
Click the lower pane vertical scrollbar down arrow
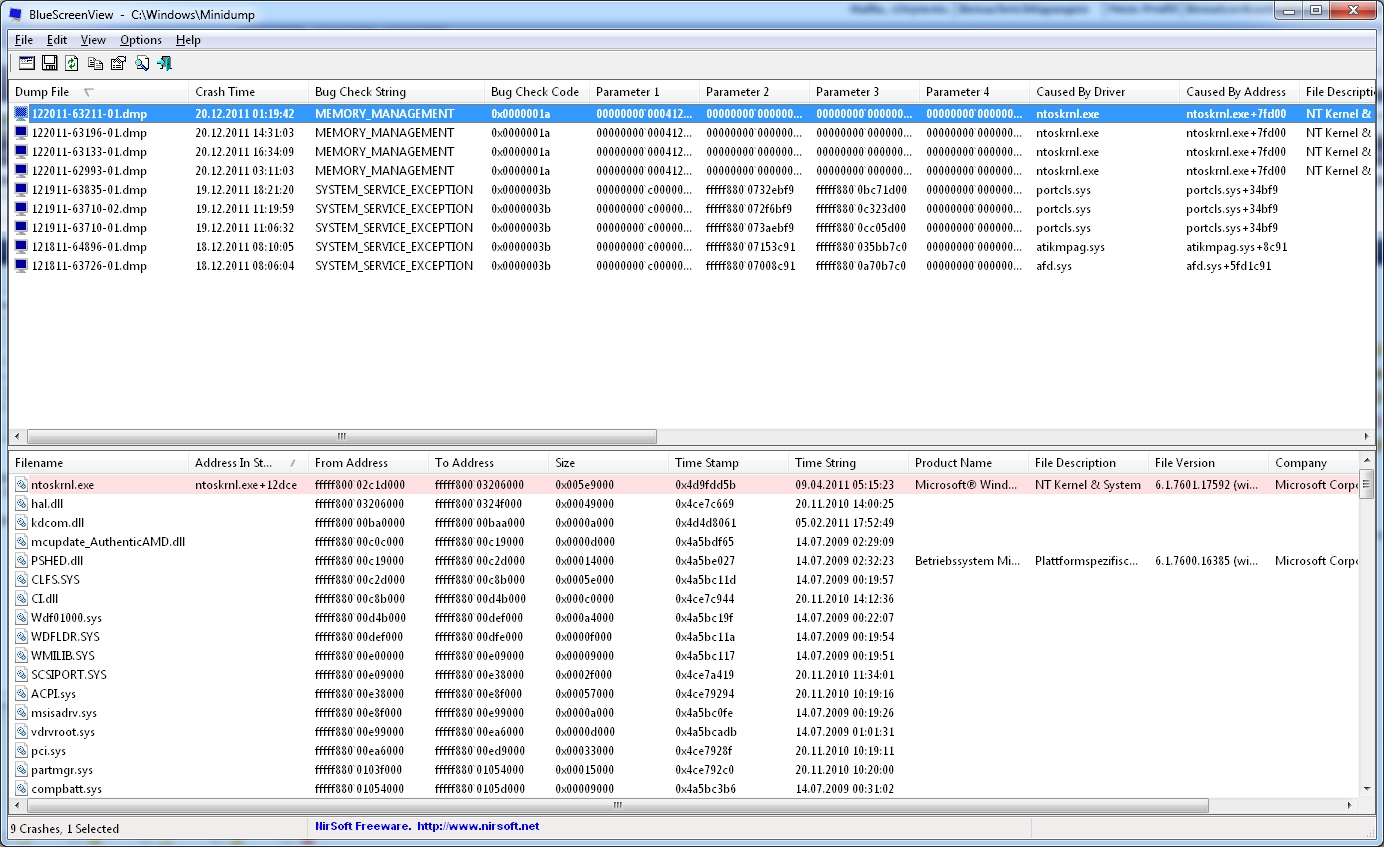click(1367, 789)
